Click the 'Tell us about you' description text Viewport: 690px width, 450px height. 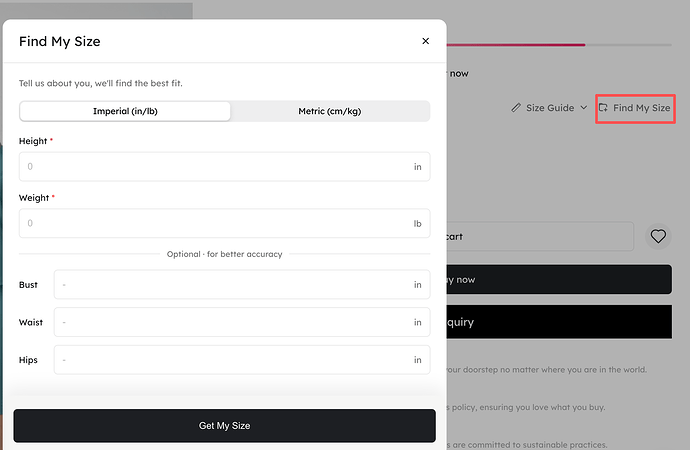(x=100, y=83)
